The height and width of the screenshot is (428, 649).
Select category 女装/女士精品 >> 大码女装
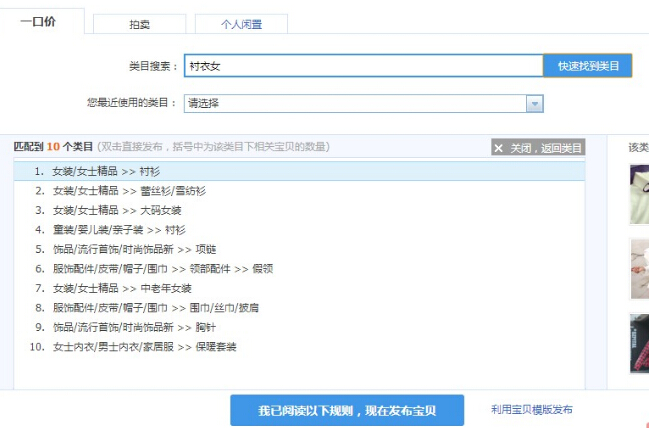[x=117, y=210]
